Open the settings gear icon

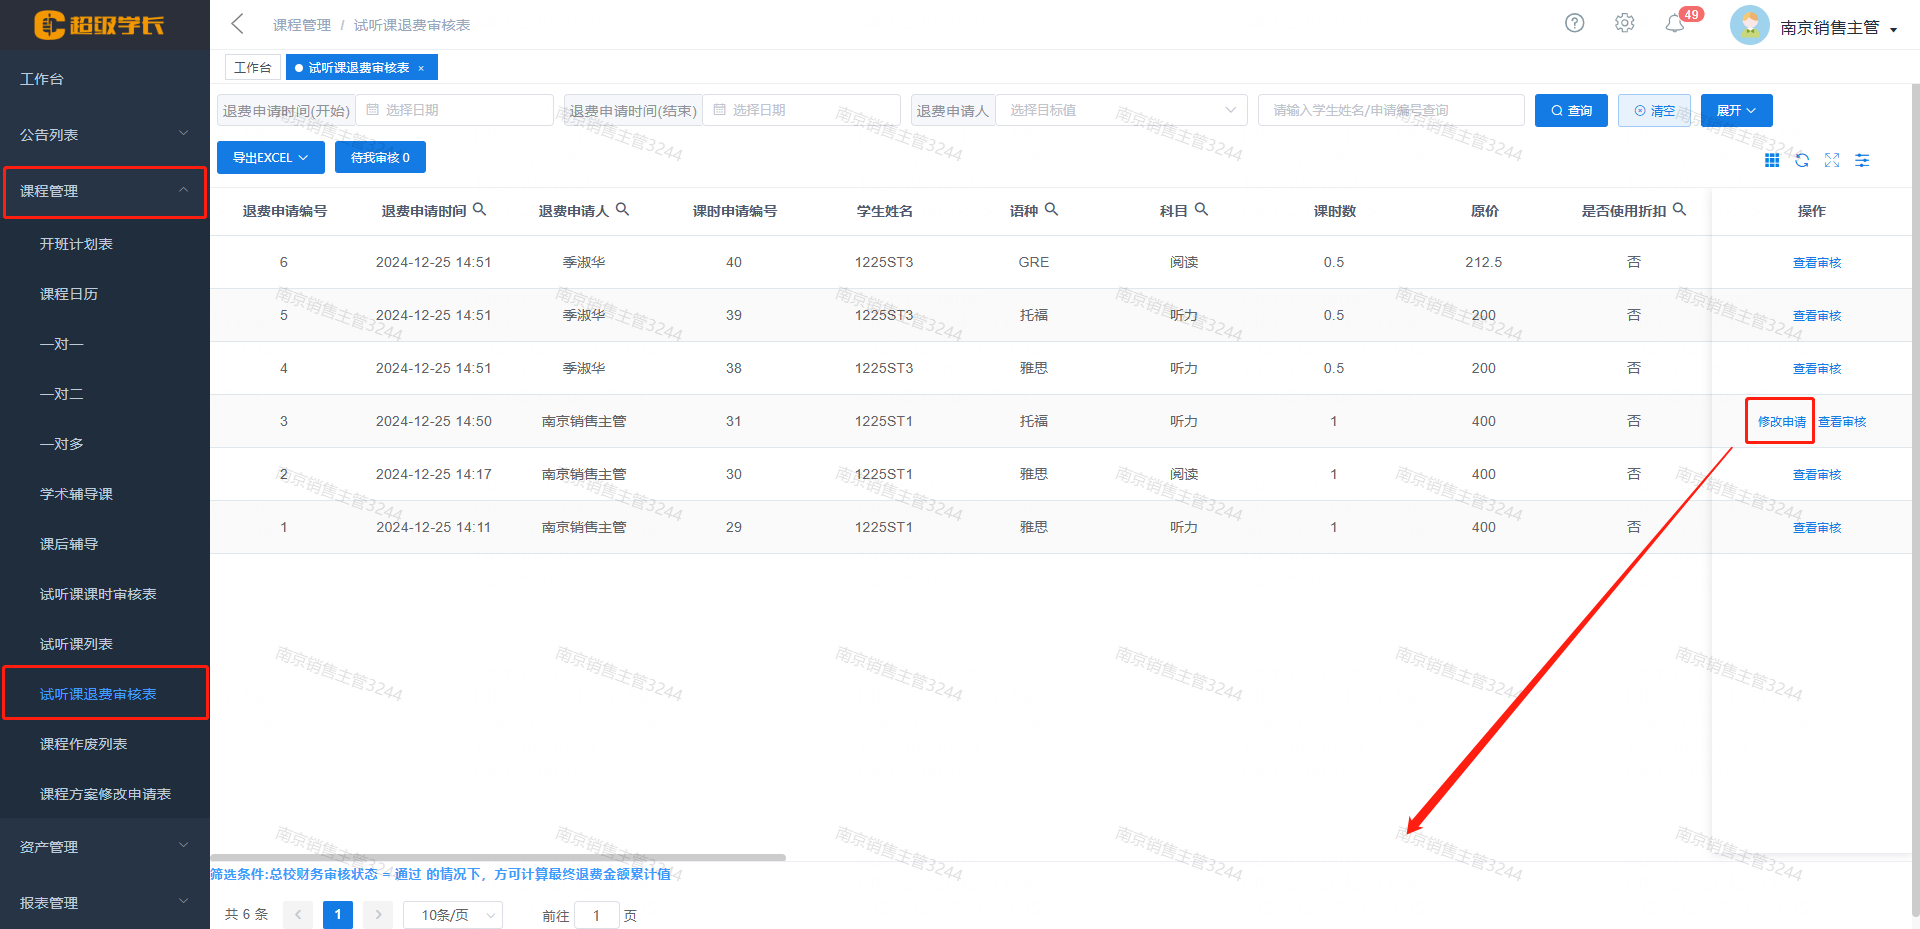coord(1624,23)
